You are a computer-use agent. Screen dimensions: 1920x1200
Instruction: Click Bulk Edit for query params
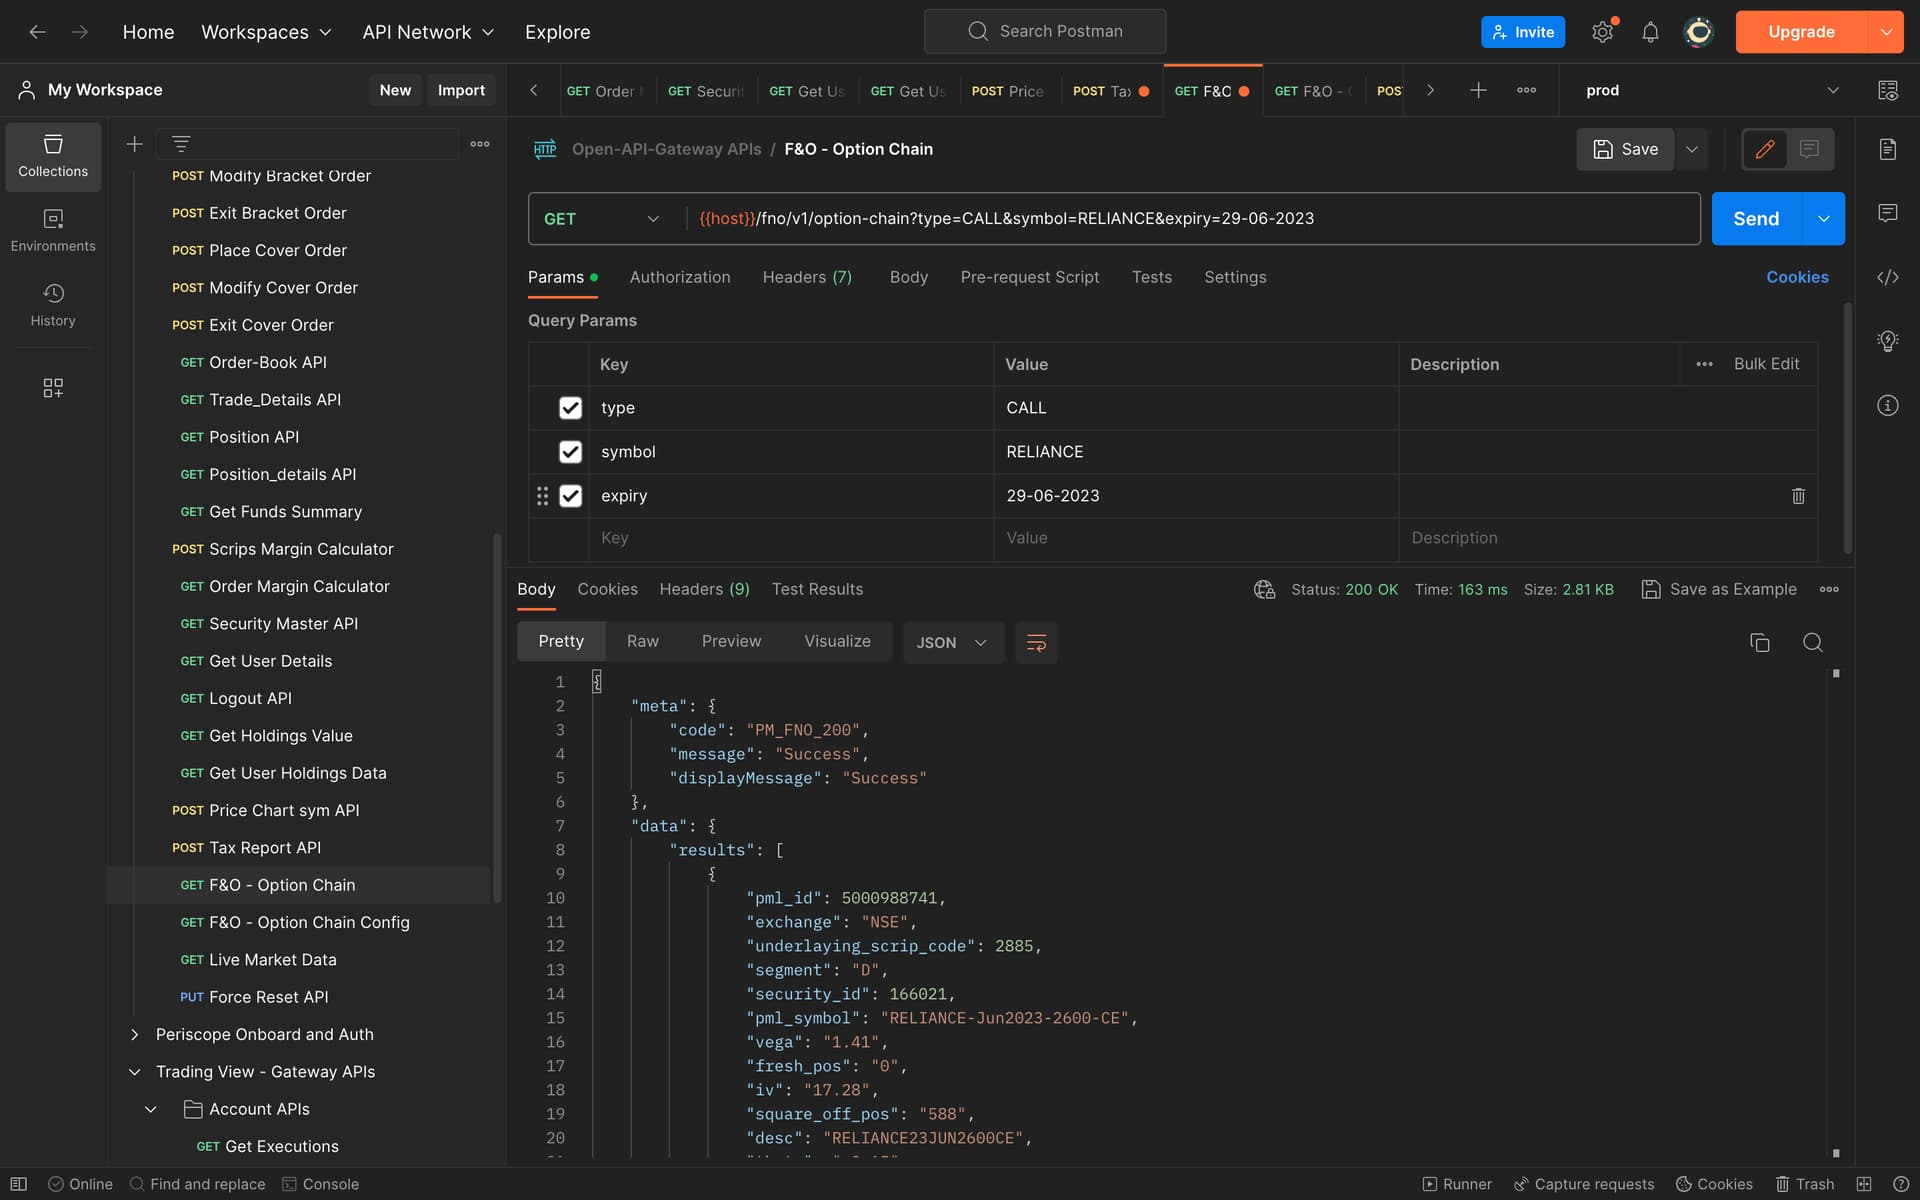pos(1766,364)
